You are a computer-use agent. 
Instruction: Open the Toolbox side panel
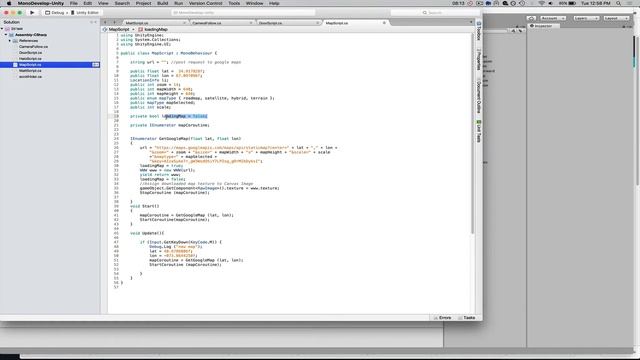478,32
